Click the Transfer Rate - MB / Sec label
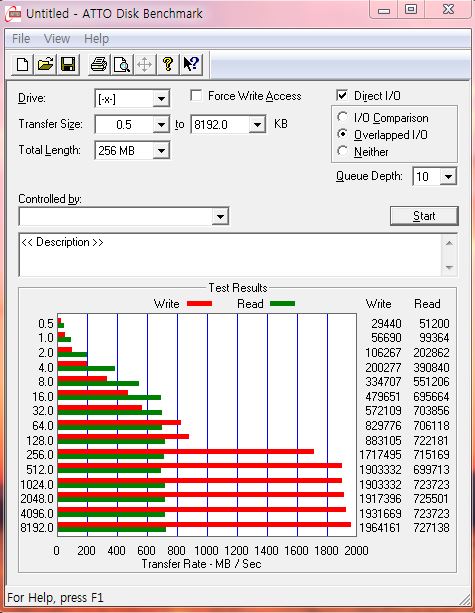The height and width of the screenshot is (613, 475). click(x=201, y=564)
